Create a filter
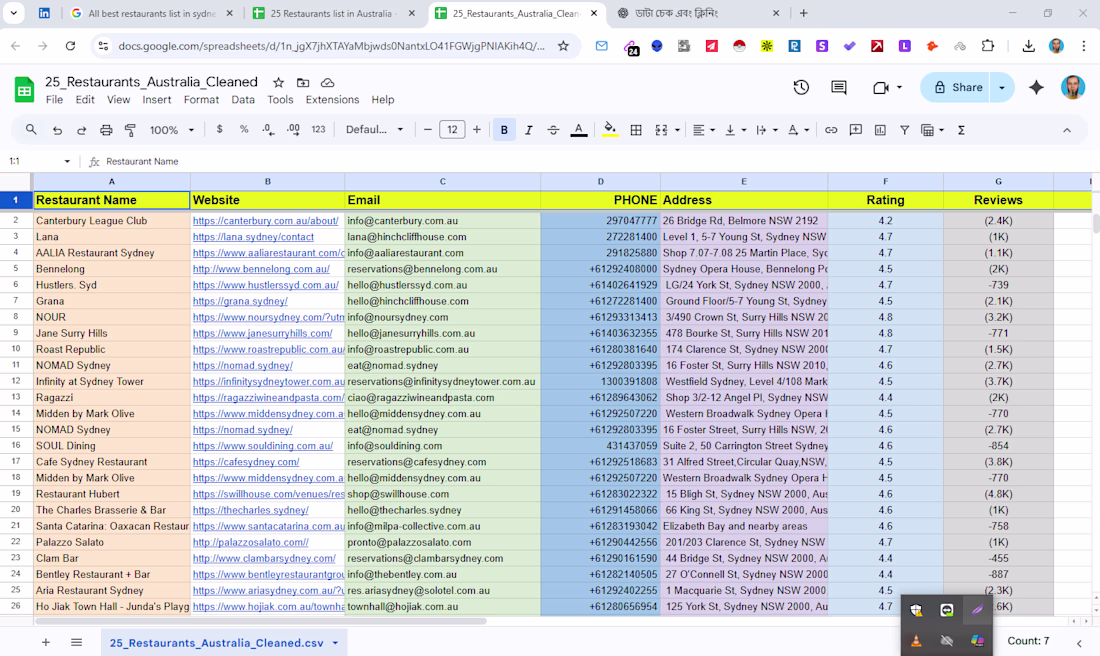This screenshot has width=1100, height=656. [904, 130]
